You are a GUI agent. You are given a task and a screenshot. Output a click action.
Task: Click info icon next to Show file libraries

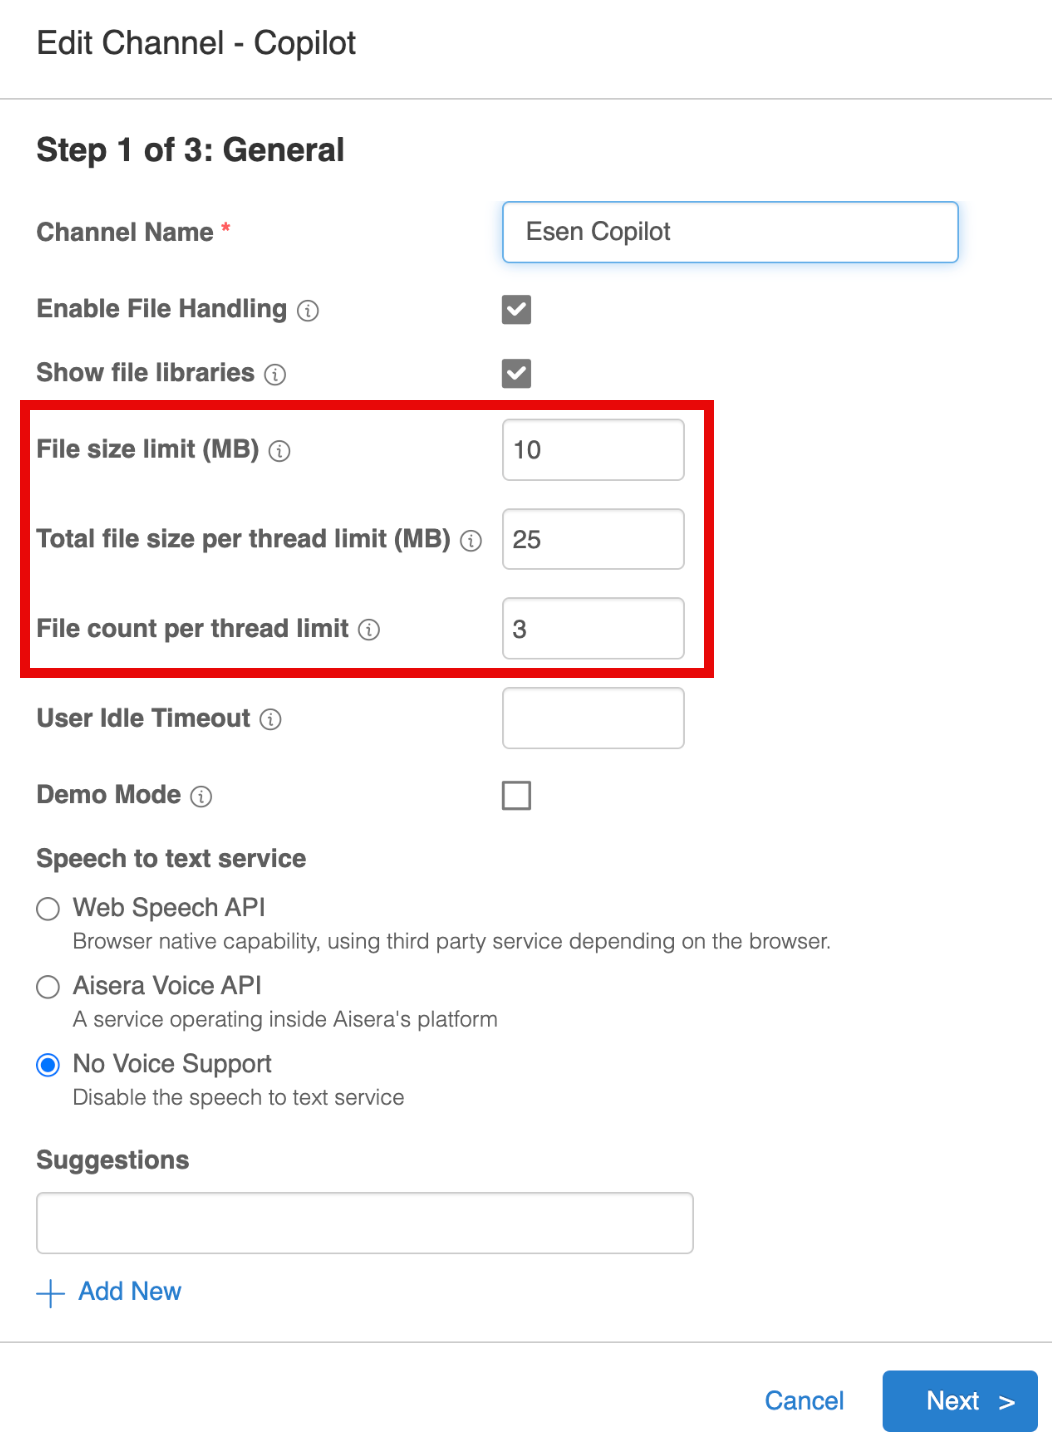[x=275, y=375]
